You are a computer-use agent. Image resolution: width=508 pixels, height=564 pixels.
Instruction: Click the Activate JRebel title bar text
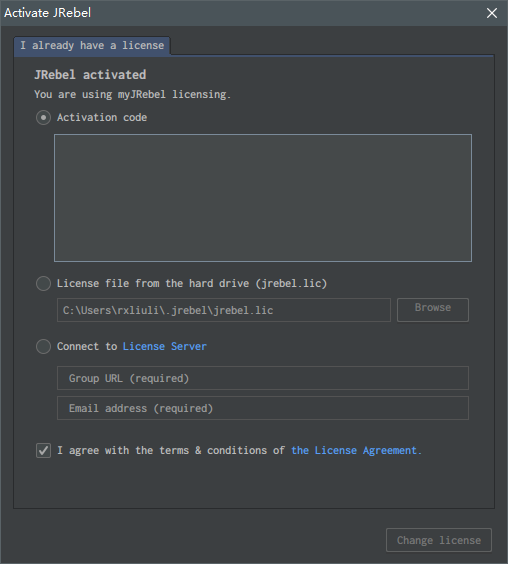click(x=47, y=13)
